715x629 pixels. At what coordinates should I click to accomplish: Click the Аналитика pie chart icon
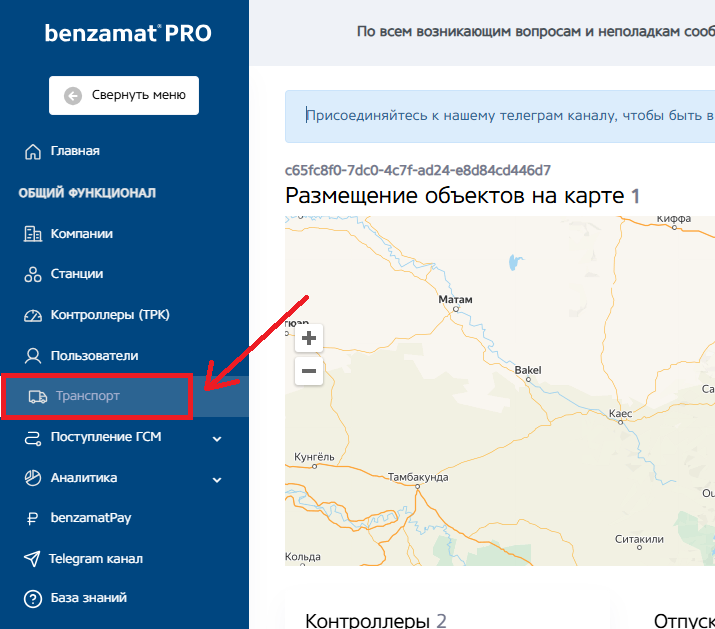pos(33,478)
